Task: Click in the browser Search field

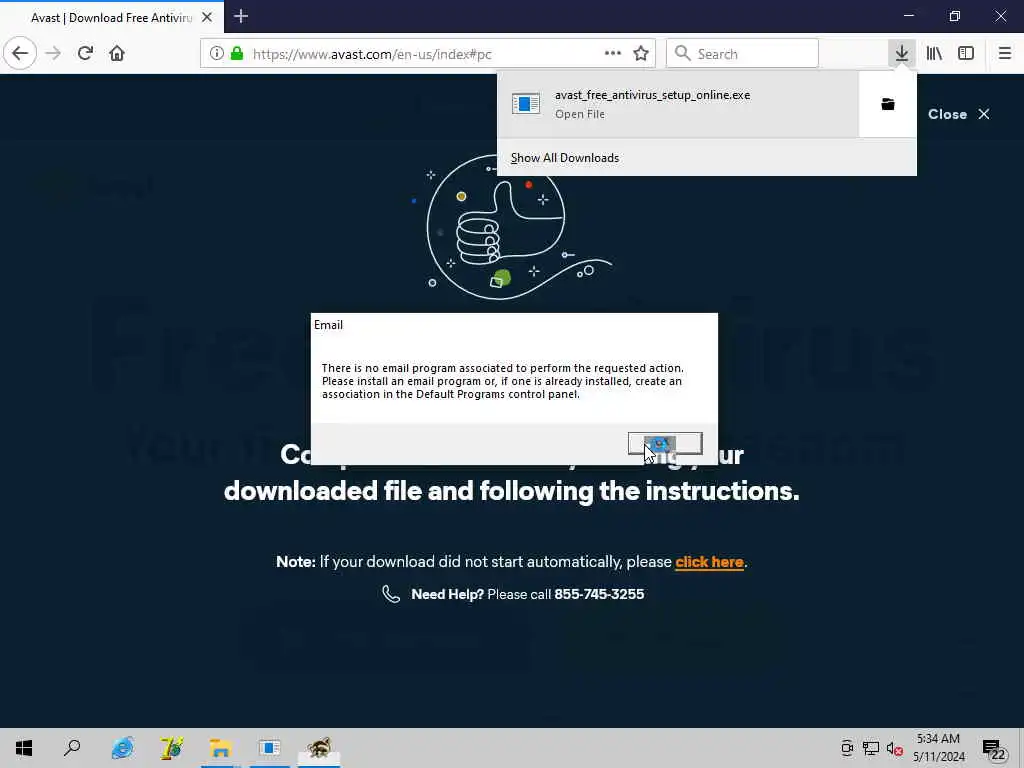Action: coord(742,54)
